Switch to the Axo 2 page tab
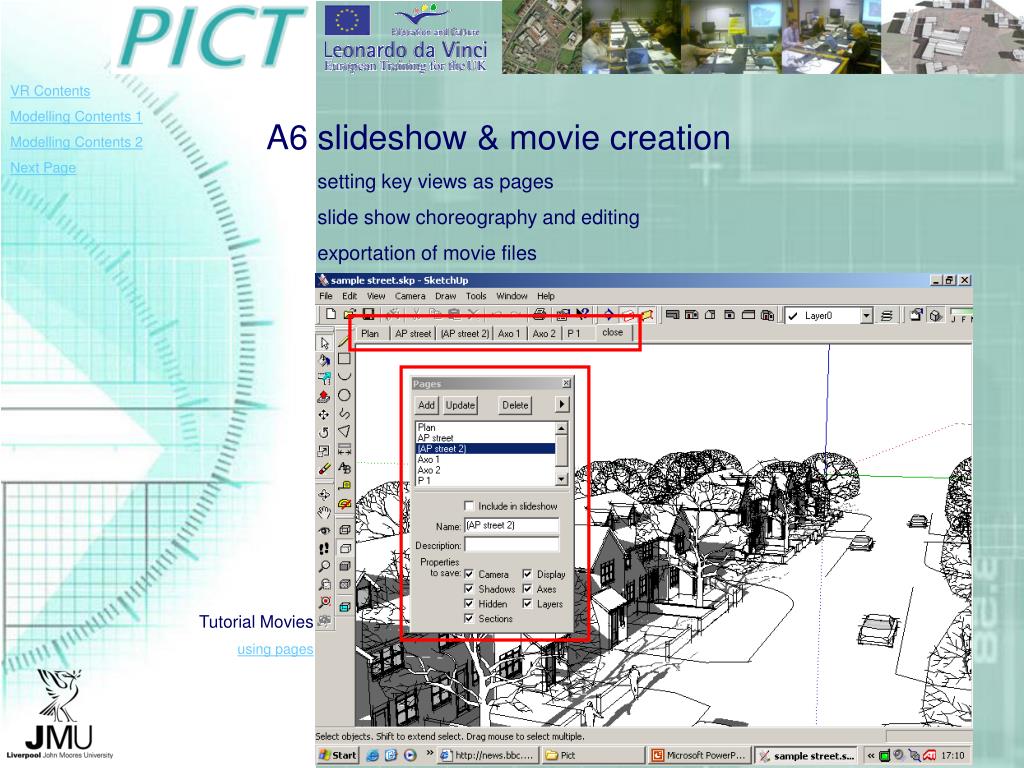Viewport: 1024px width, 768px height. click(544, 333)
